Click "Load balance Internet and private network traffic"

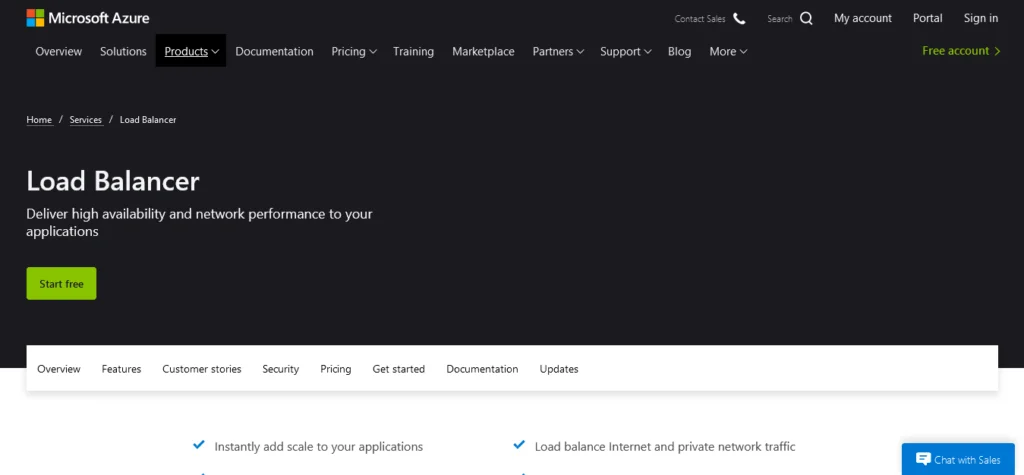pyautogui.click(x=665, y=447)
